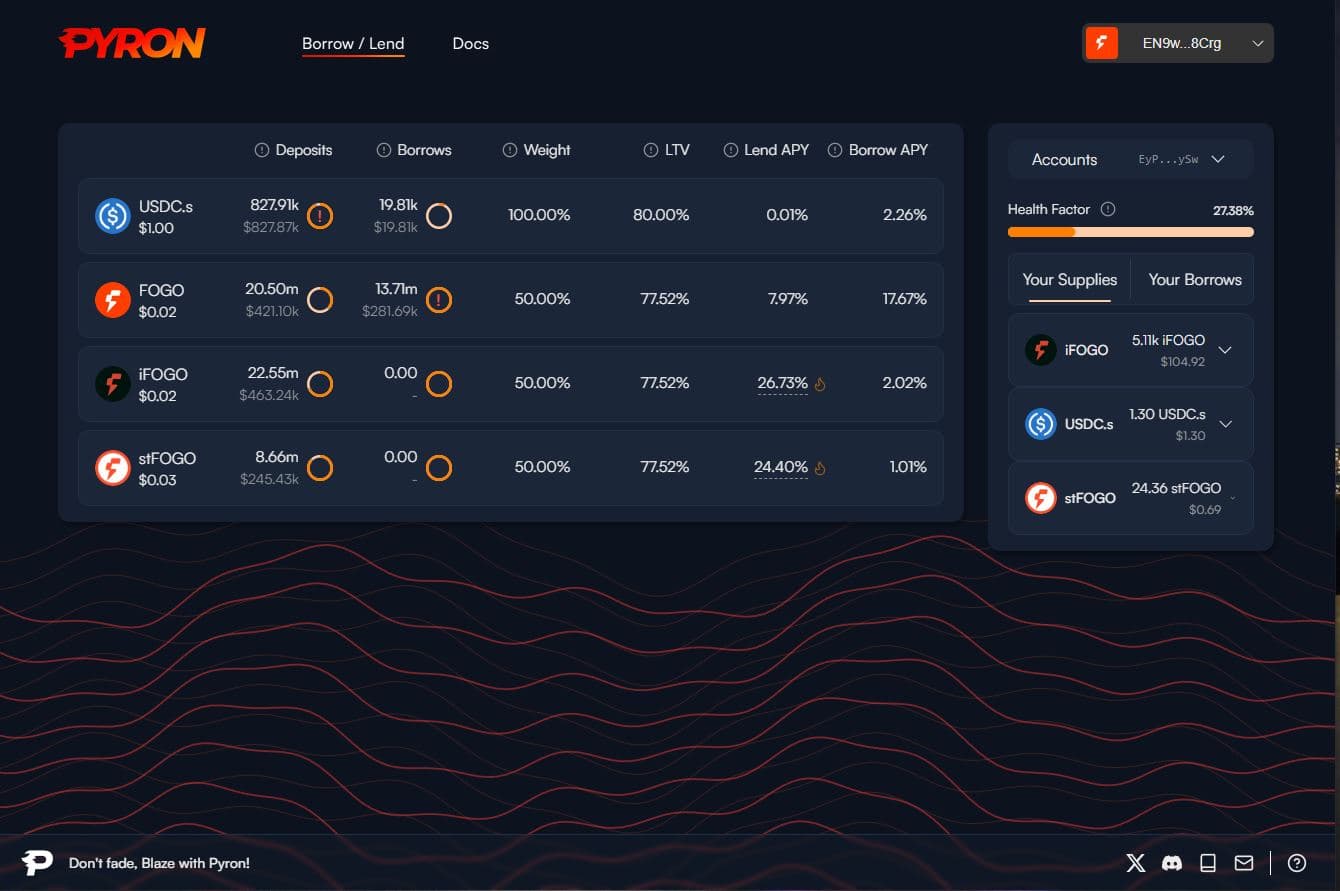Switch to Your Borrows tab
1340x891 pixels.
click(1194, 280)
